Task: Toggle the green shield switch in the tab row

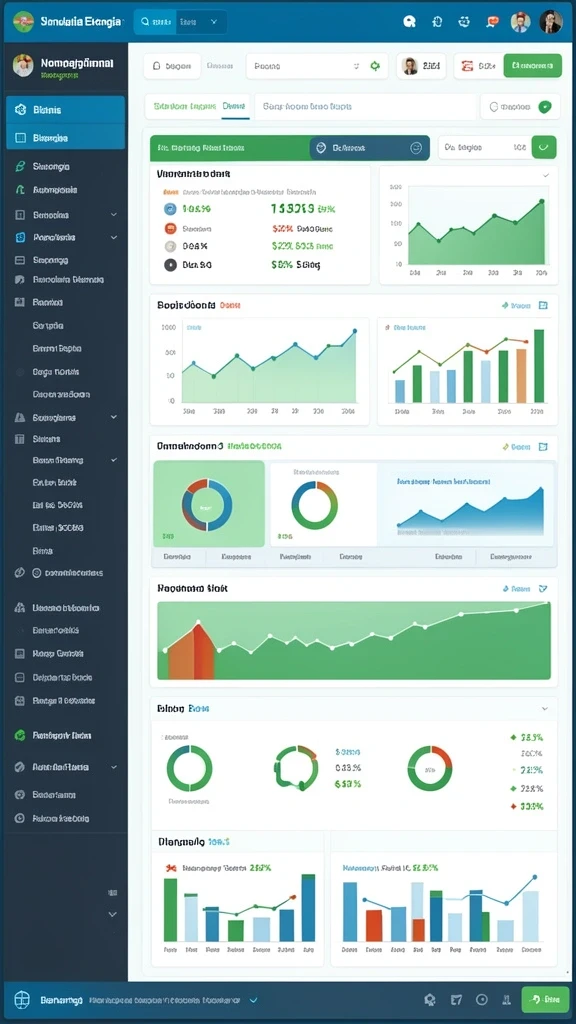Action: coord(544,106)
